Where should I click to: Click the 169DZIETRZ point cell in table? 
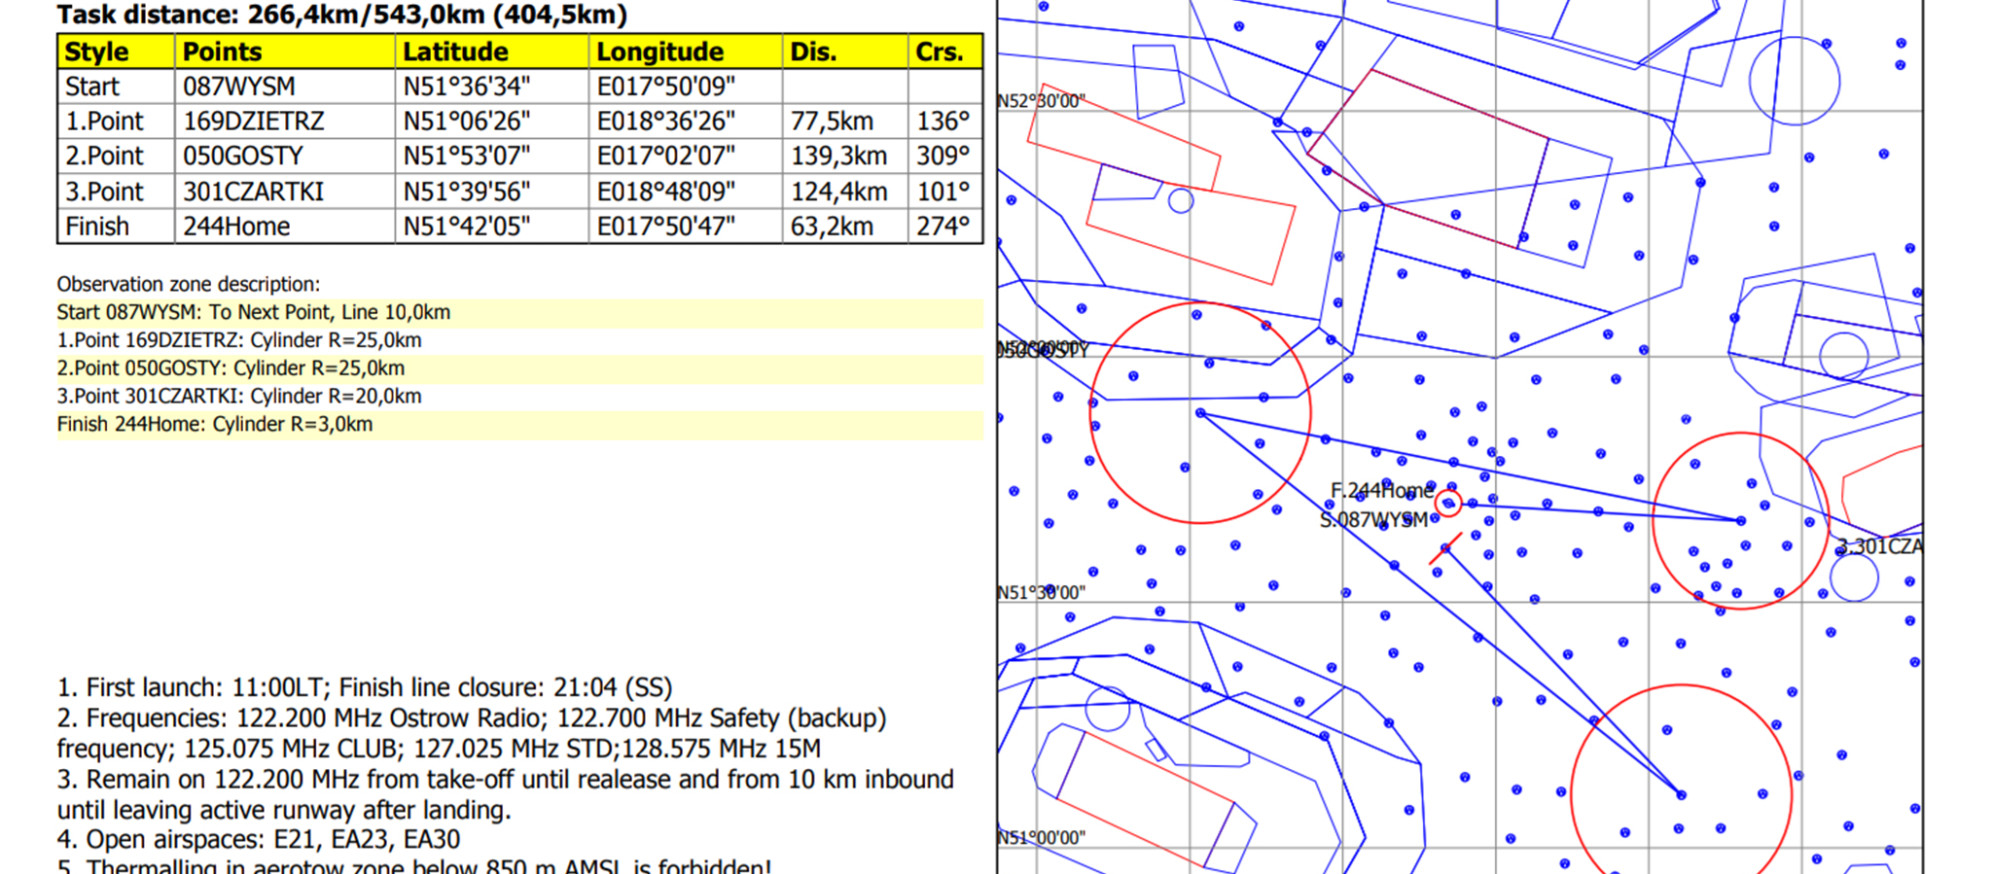tap(254, 121)
